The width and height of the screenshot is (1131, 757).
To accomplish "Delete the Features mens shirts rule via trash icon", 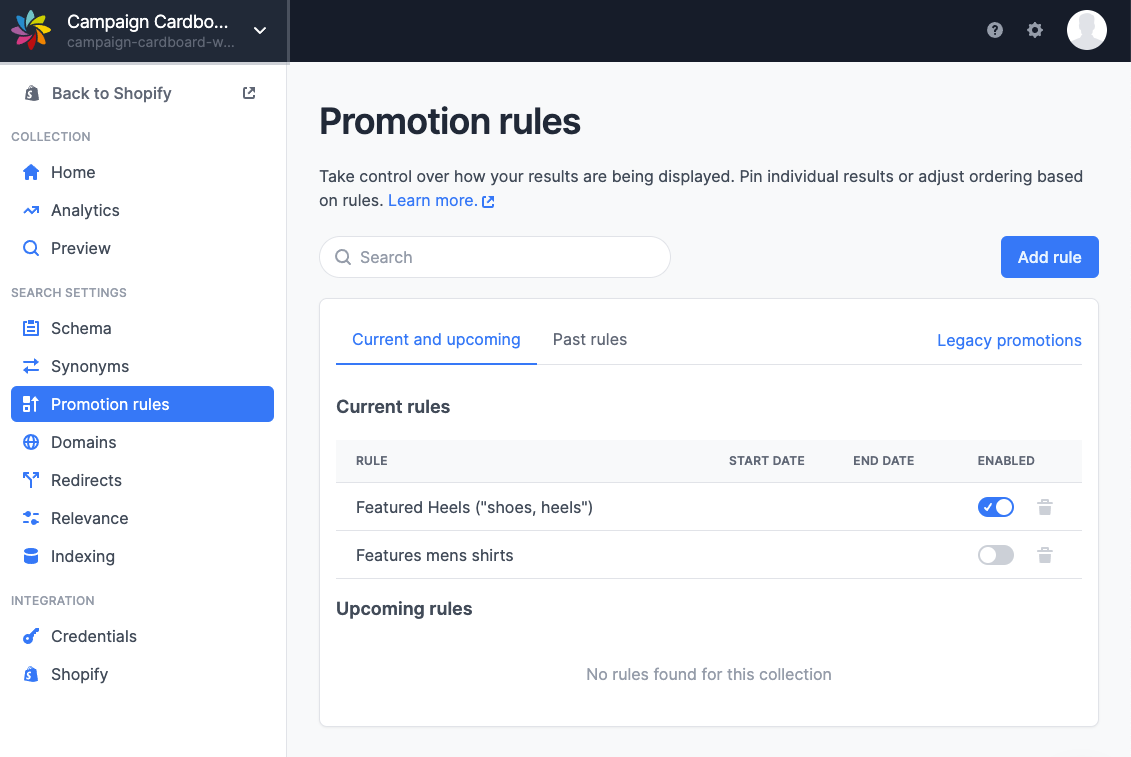I will (1044, 555).
